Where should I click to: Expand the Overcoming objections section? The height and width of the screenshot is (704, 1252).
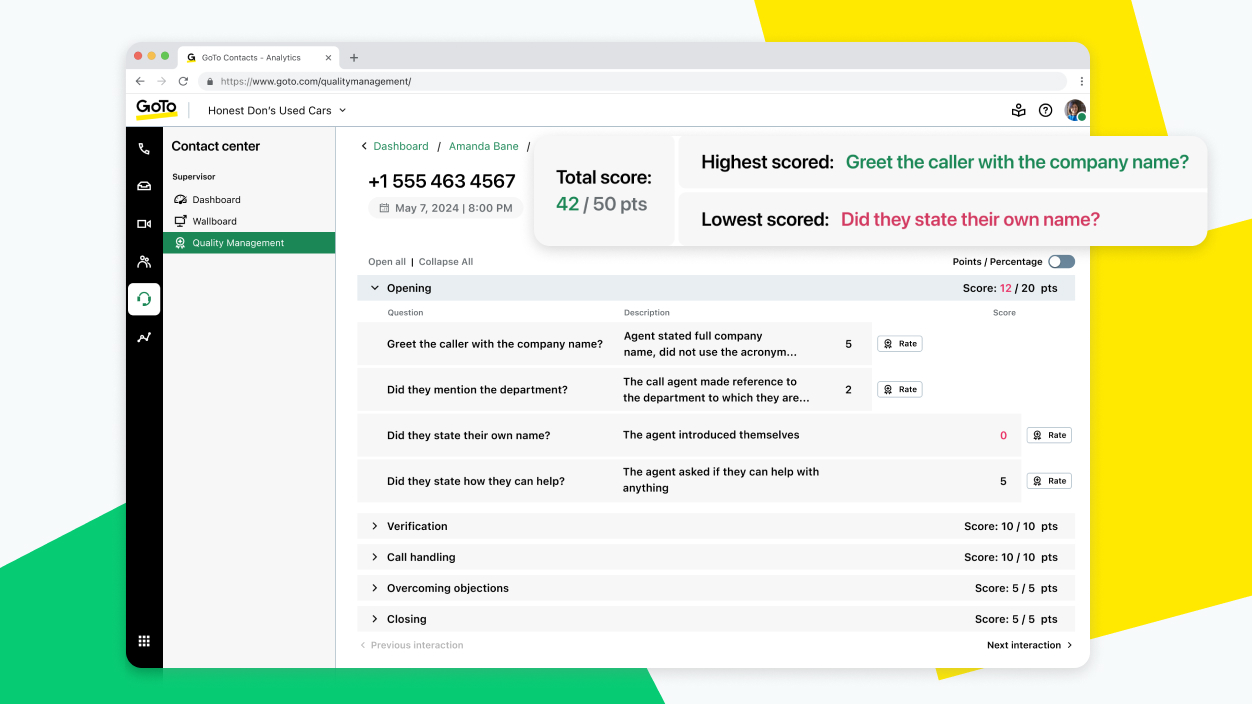coord(375,588)
